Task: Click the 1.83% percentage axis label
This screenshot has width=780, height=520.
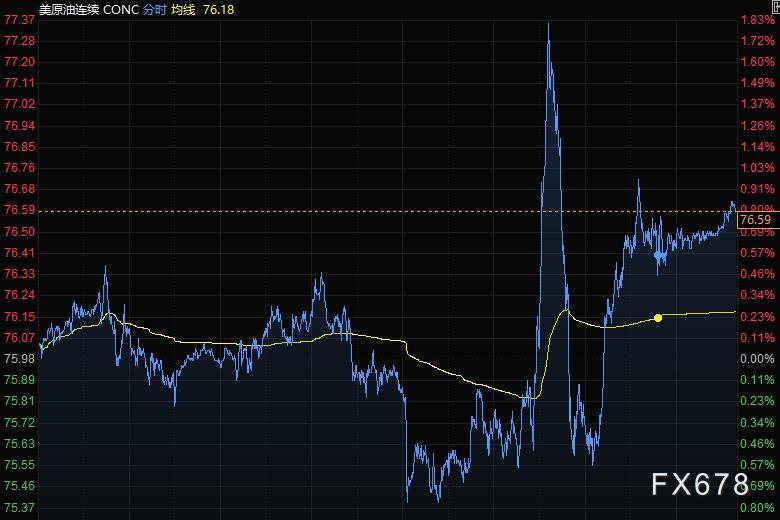Action: pos(757,20)
